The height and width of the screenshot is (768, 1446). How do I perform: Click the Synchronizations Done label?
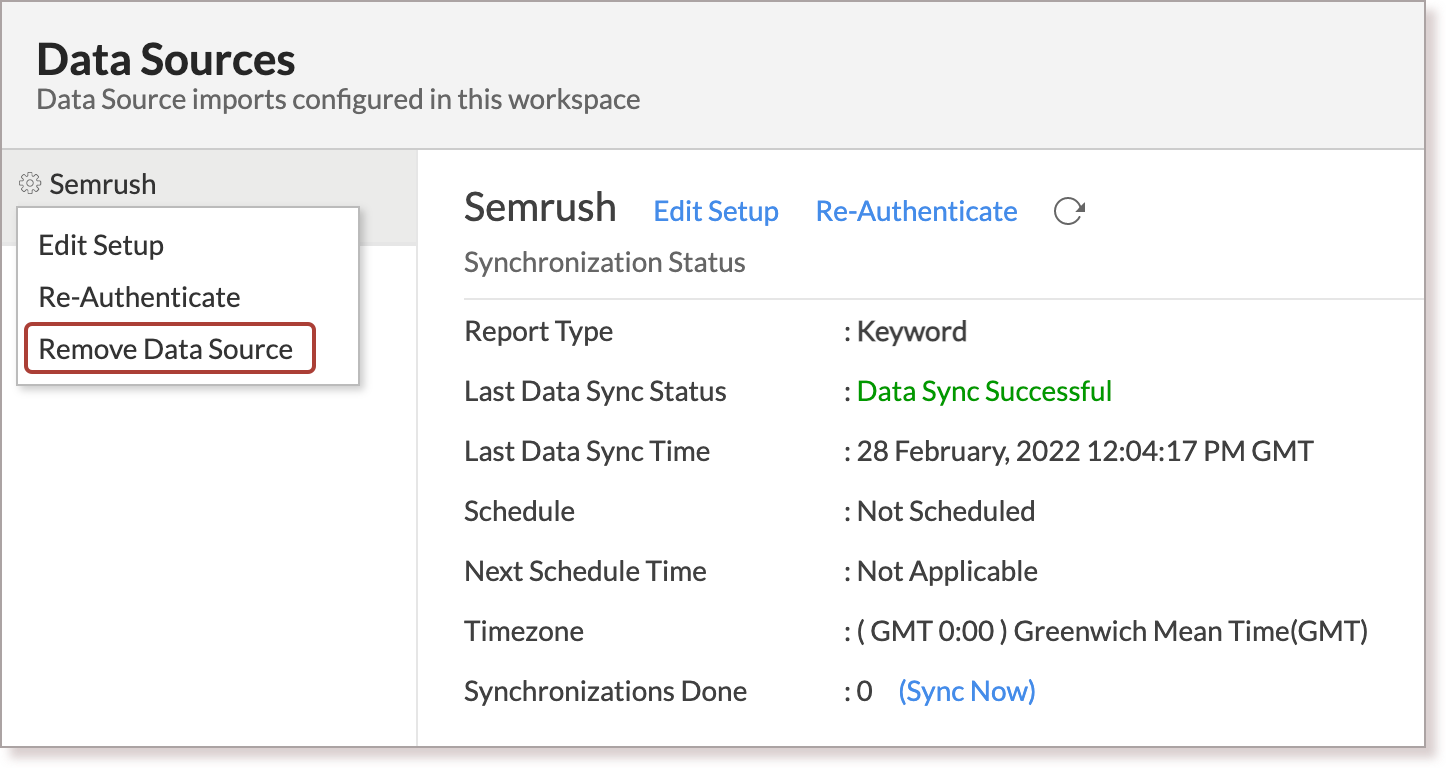tap(606, 691)
